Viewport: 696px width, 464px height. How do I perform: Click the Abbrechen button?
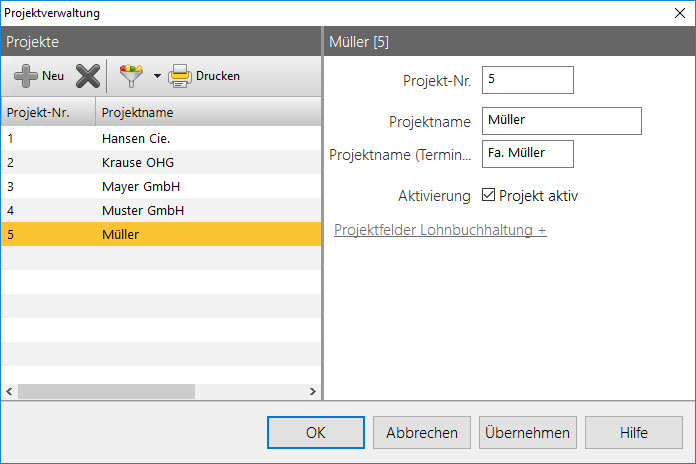tap(422, 433)
